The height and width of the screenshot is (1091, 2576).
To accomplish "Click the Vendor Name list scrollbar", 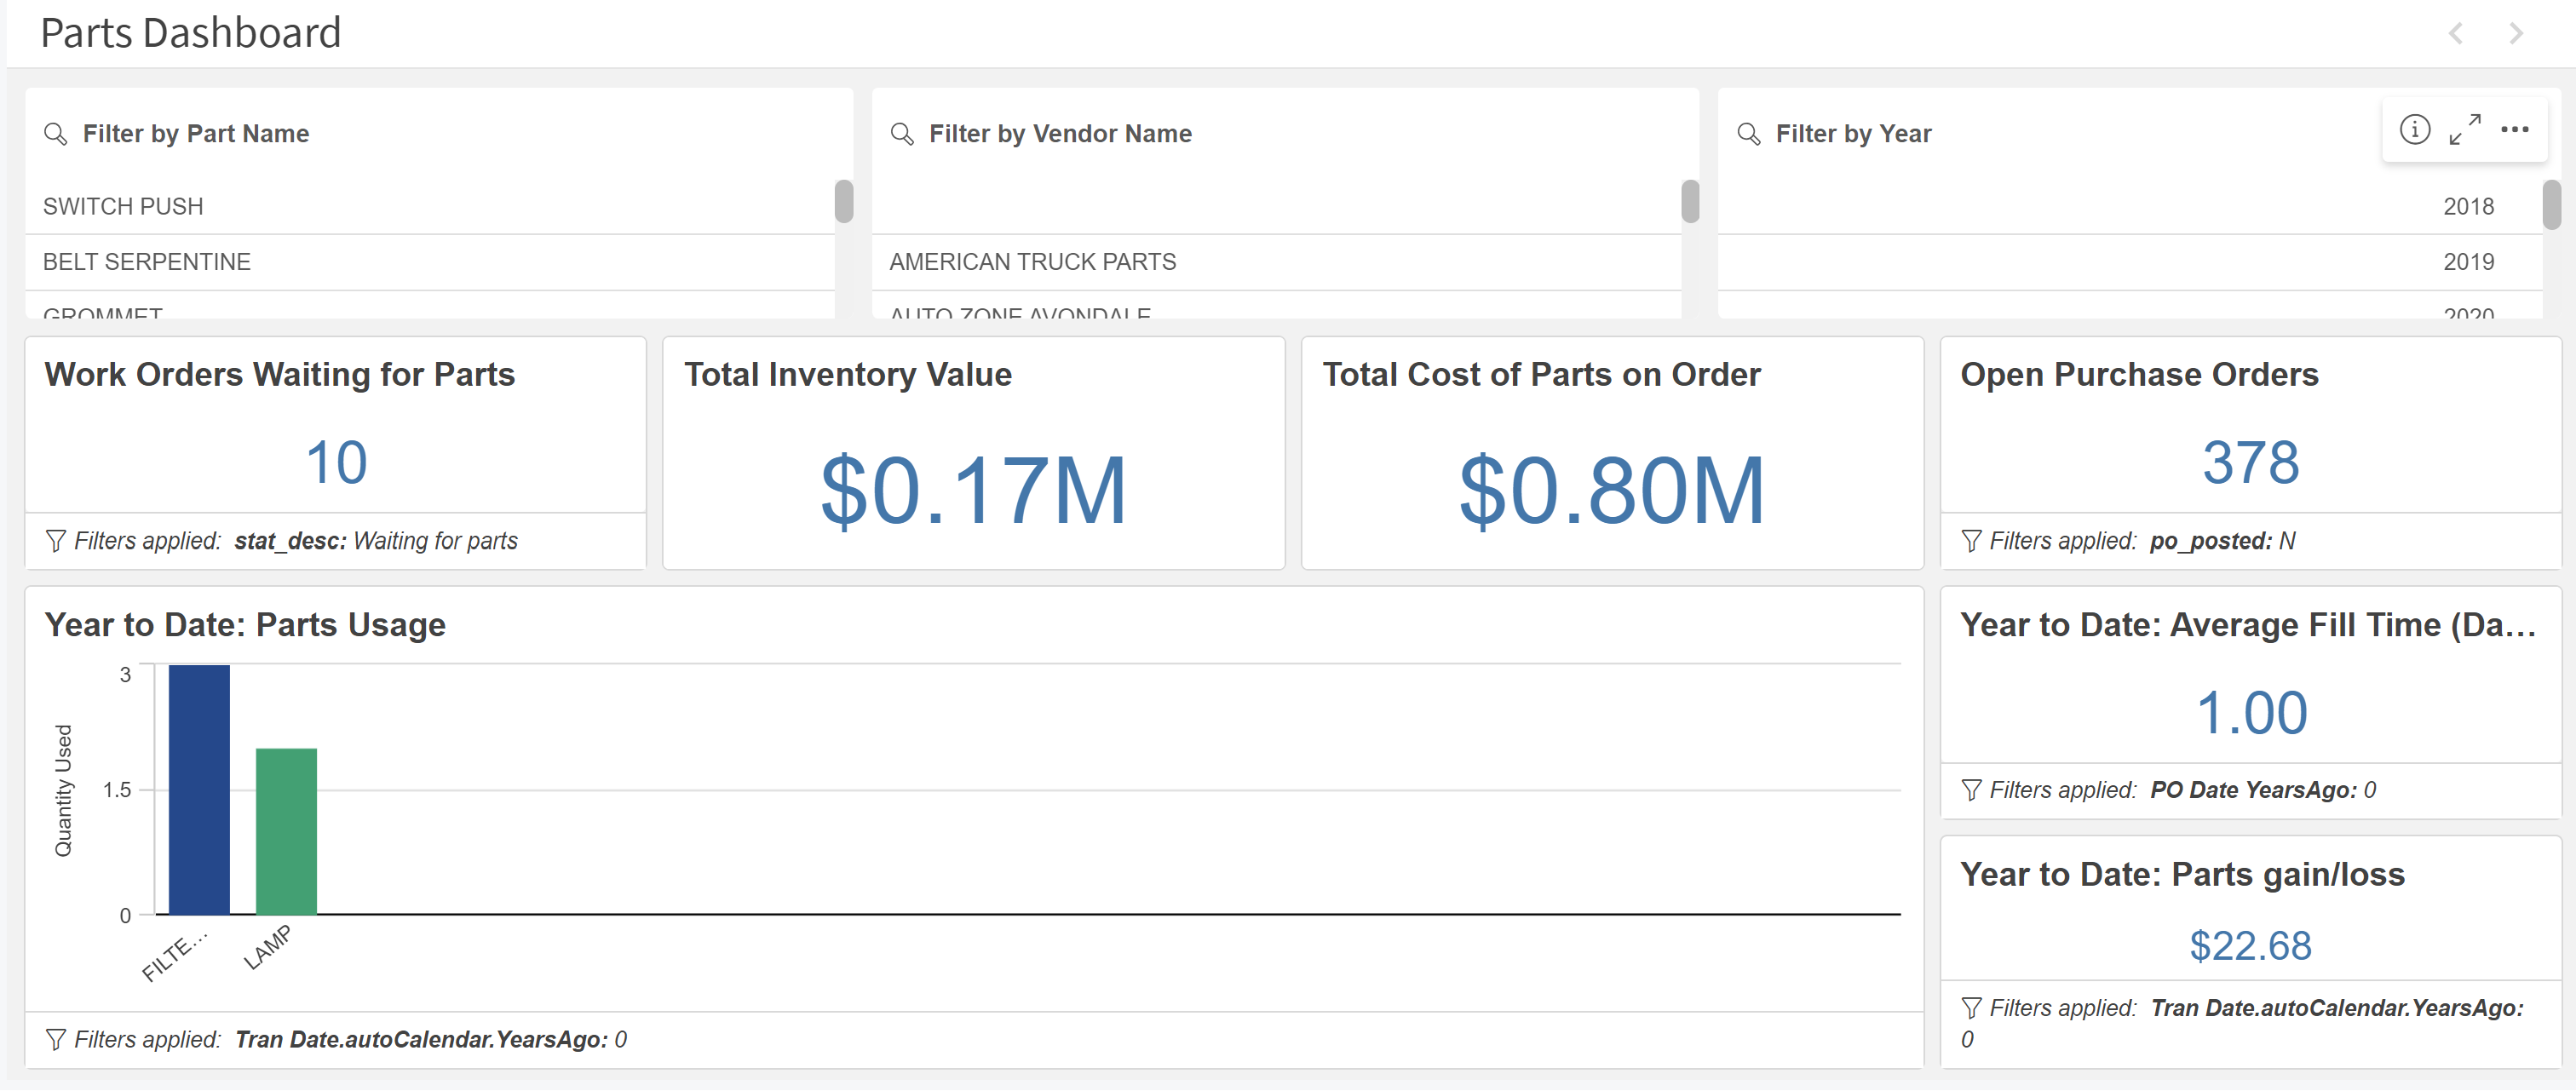I will click(x=1690, y=202).
